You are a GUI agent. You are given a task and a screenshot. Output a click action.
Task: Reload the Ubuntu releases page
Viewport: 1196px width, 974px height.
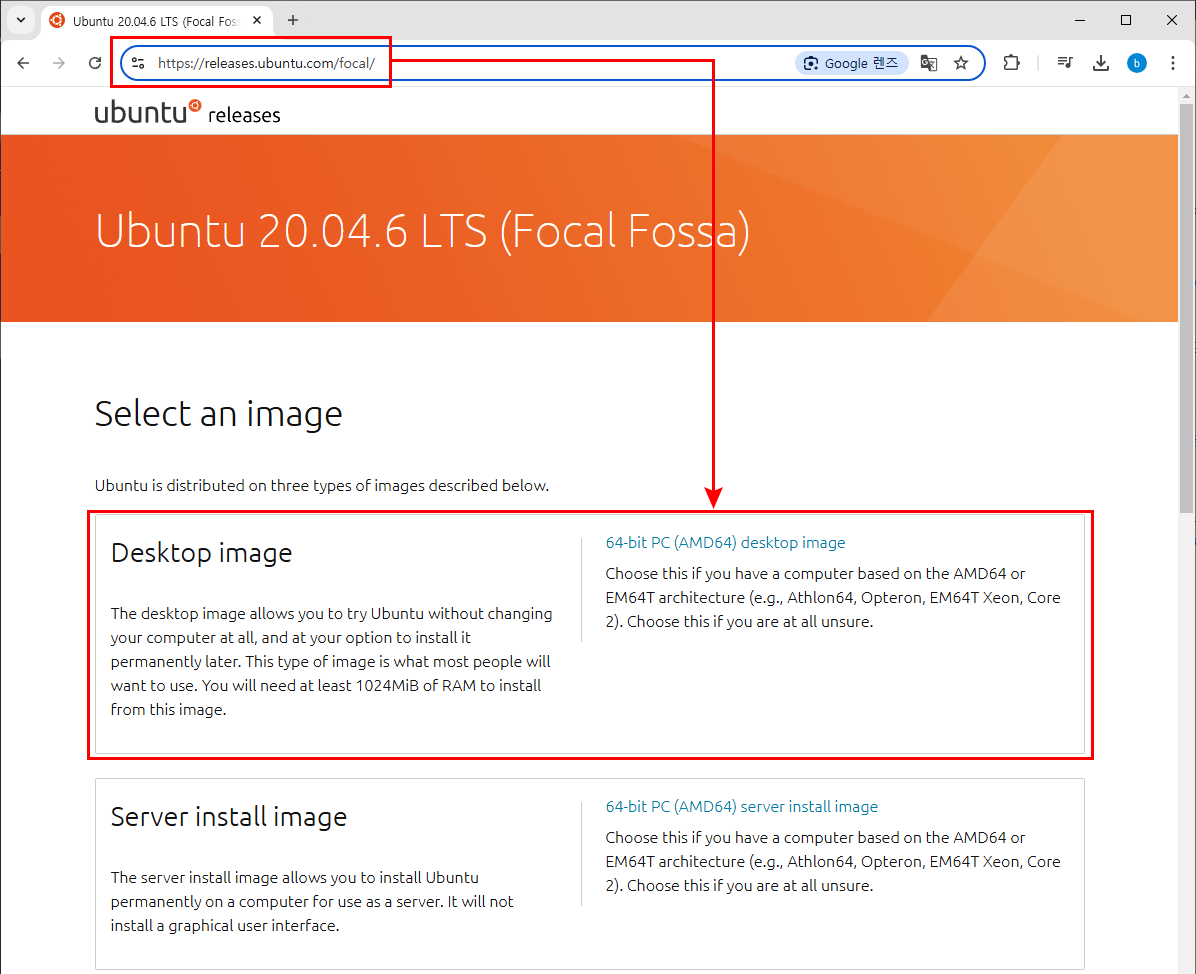click(x=95, y=63)
